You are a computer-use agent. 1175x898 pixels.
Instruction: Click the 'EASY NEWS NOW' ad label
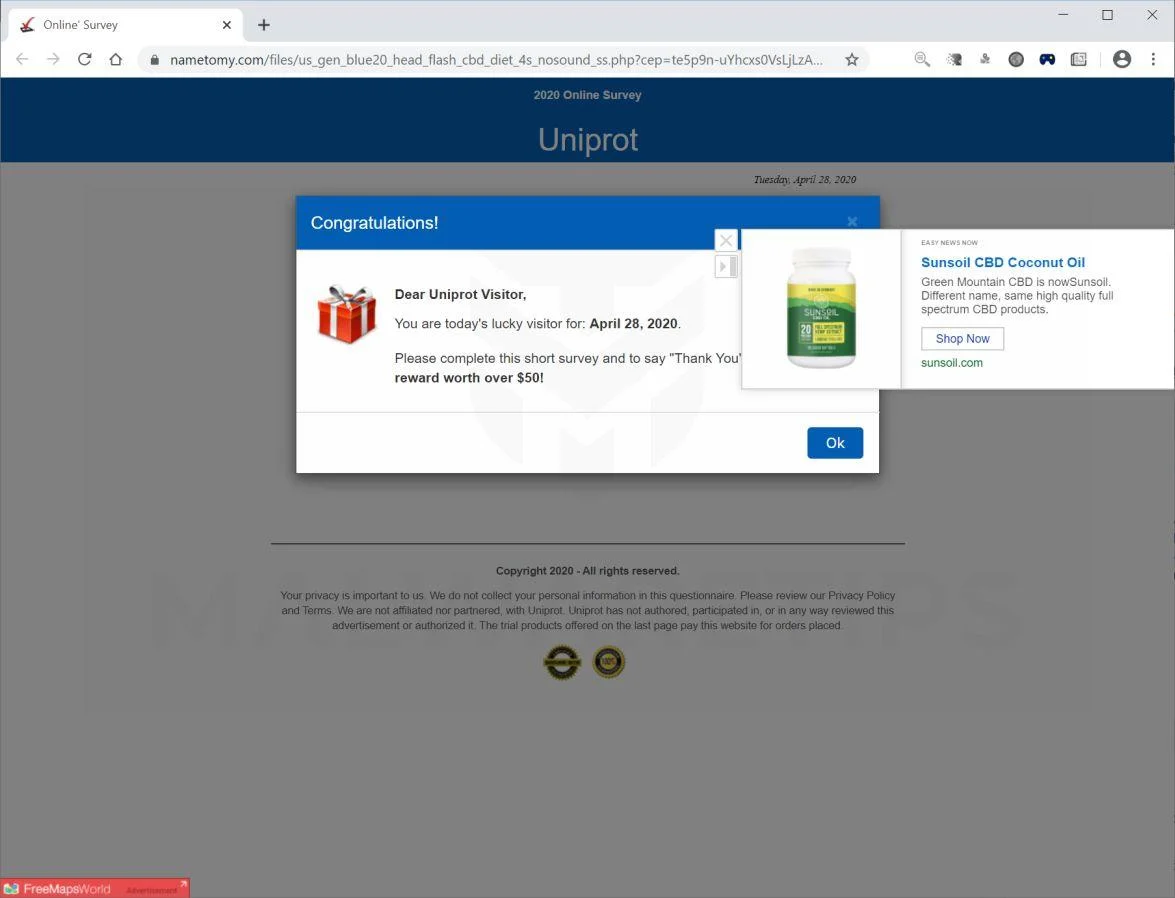(x=949, y=243)
